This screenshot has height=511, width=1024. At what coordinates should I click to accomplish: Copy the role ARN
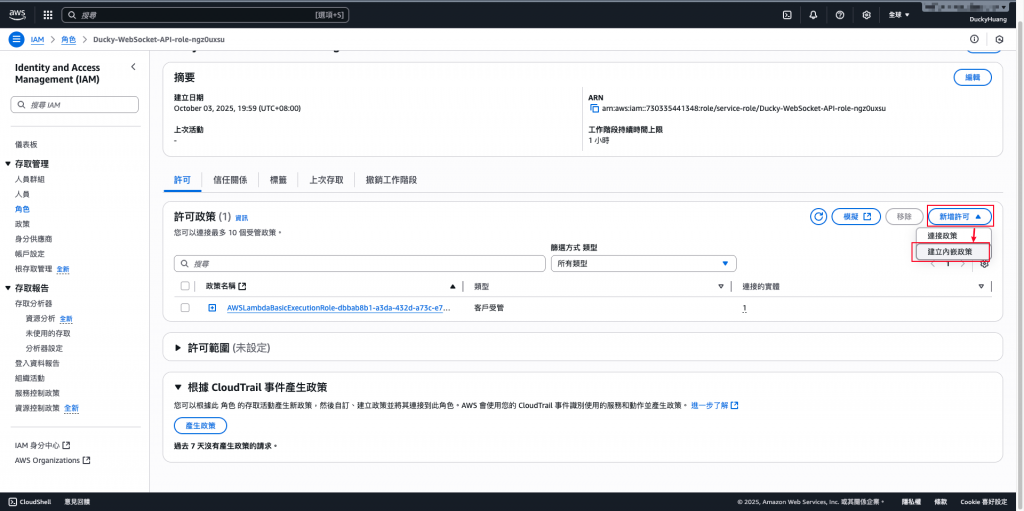coord(594,108)
